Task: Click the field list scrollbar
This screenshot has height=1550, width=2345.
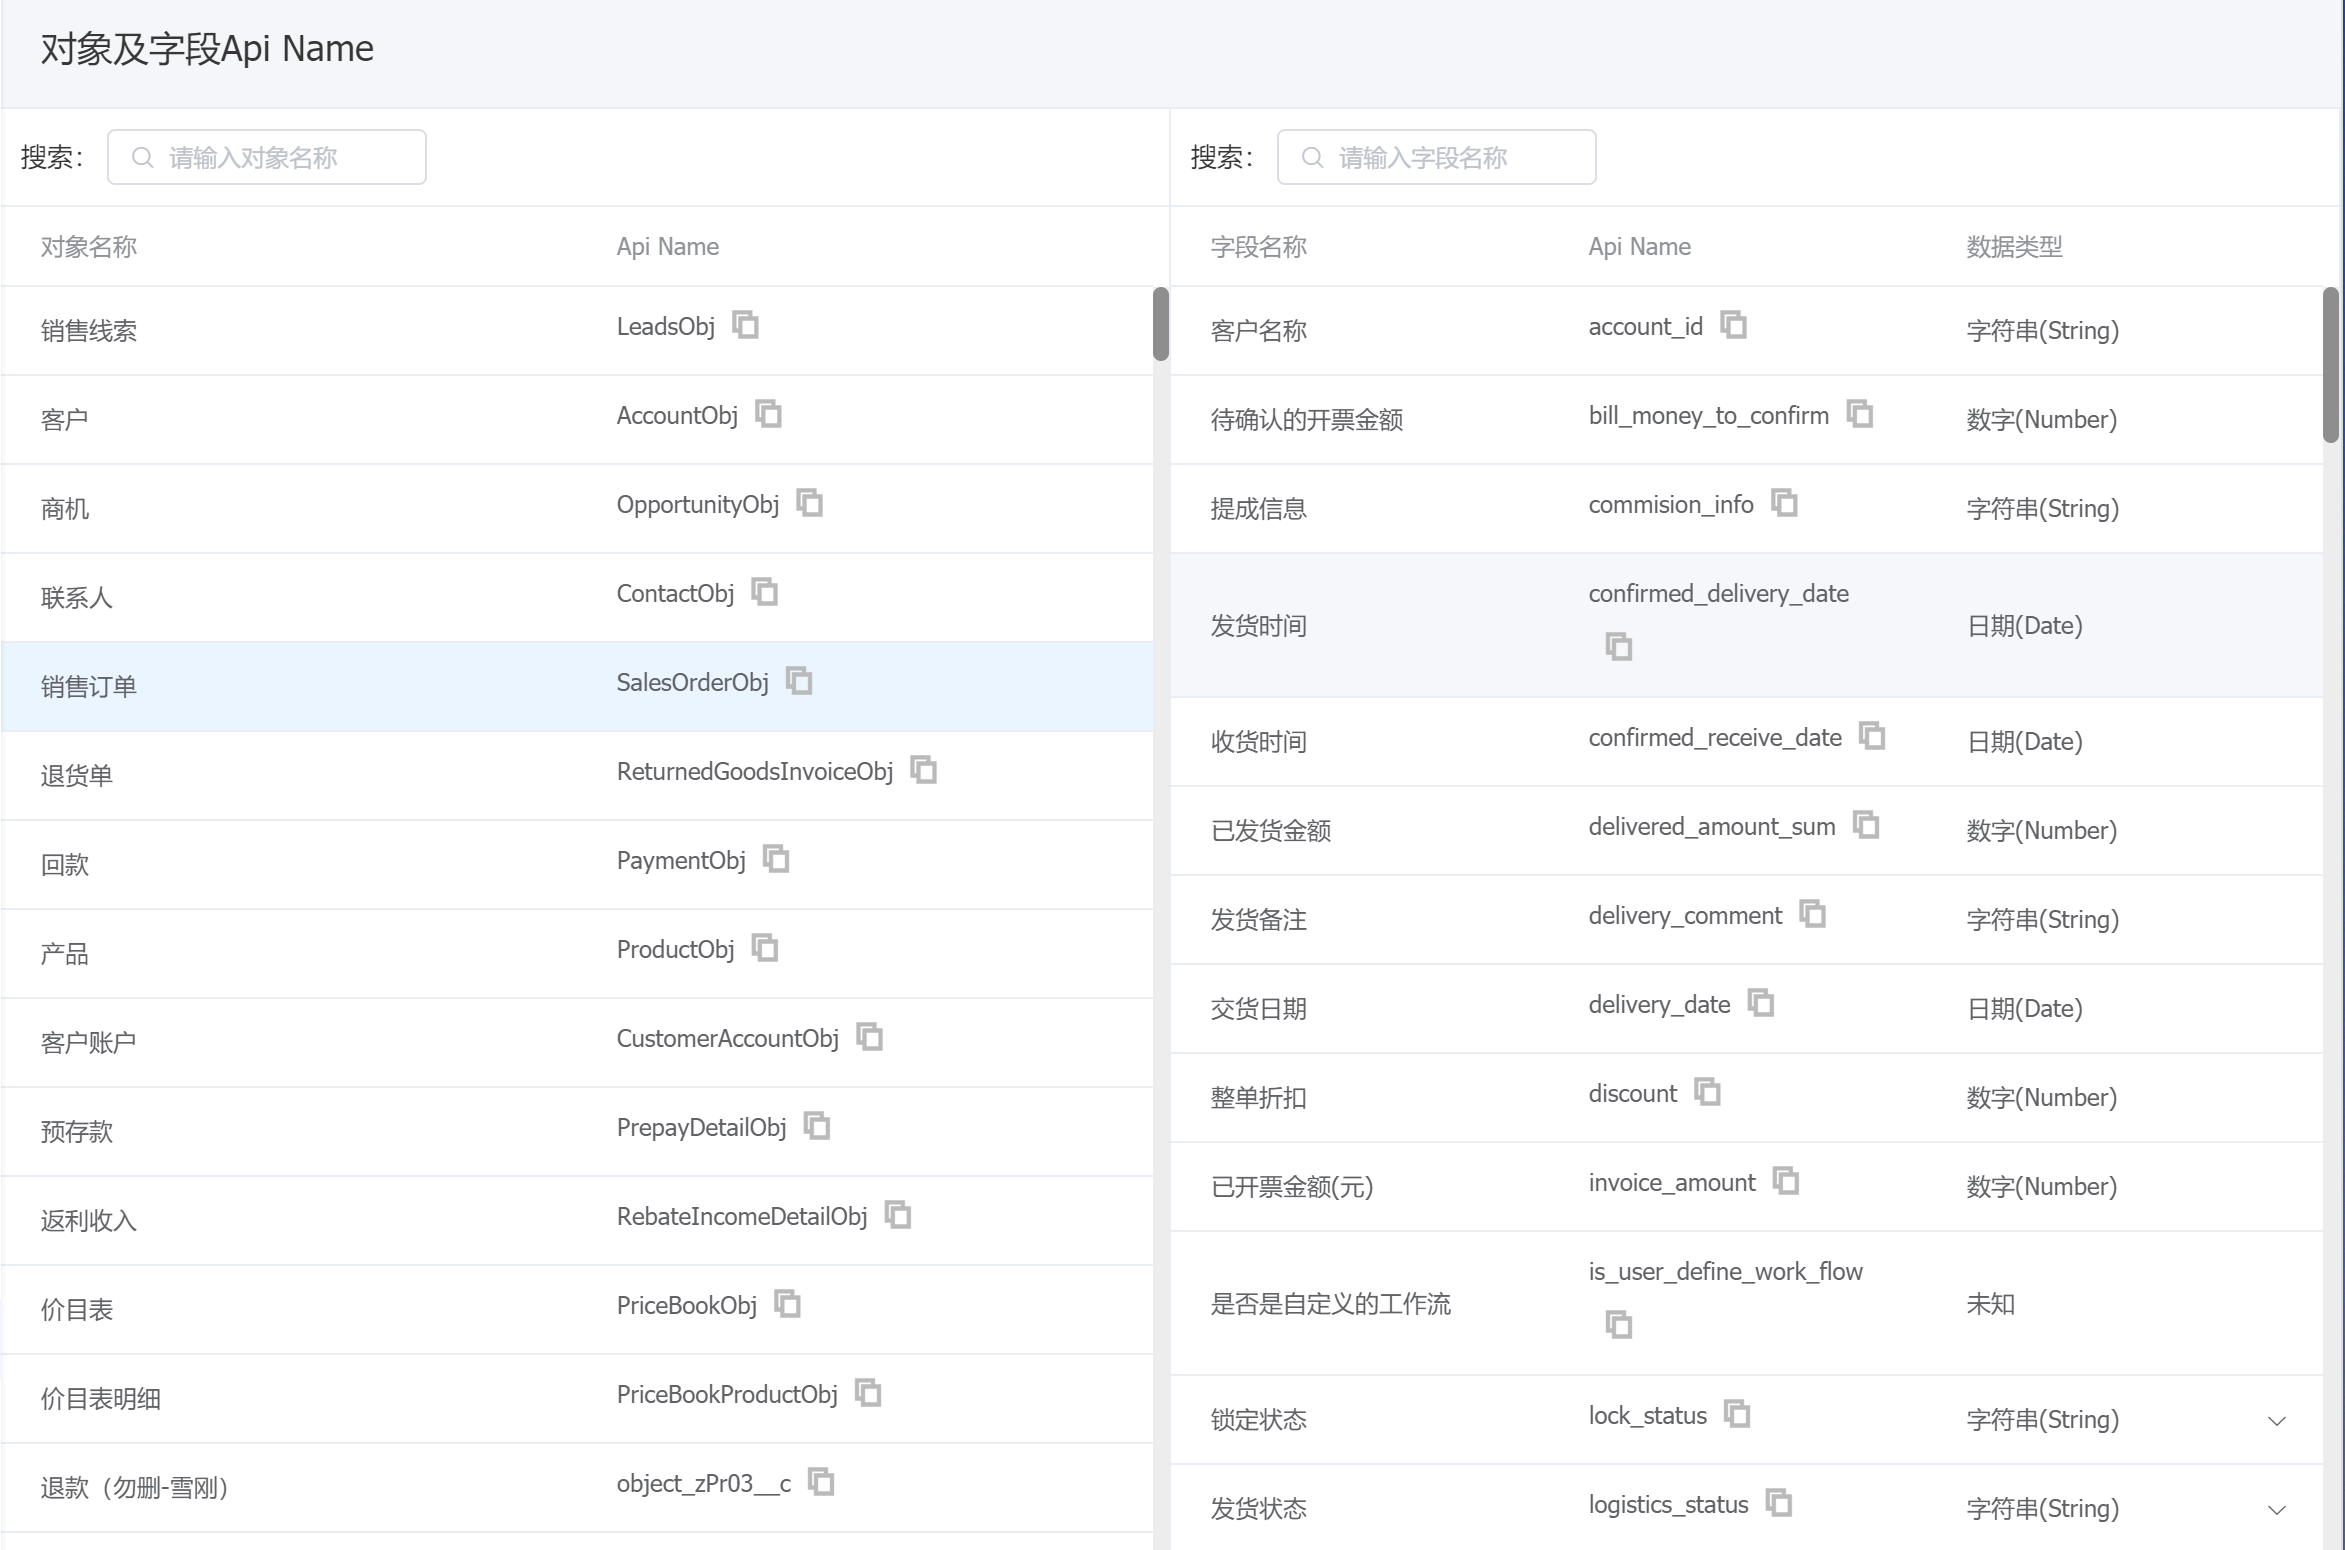Action: pos(2331,365)
